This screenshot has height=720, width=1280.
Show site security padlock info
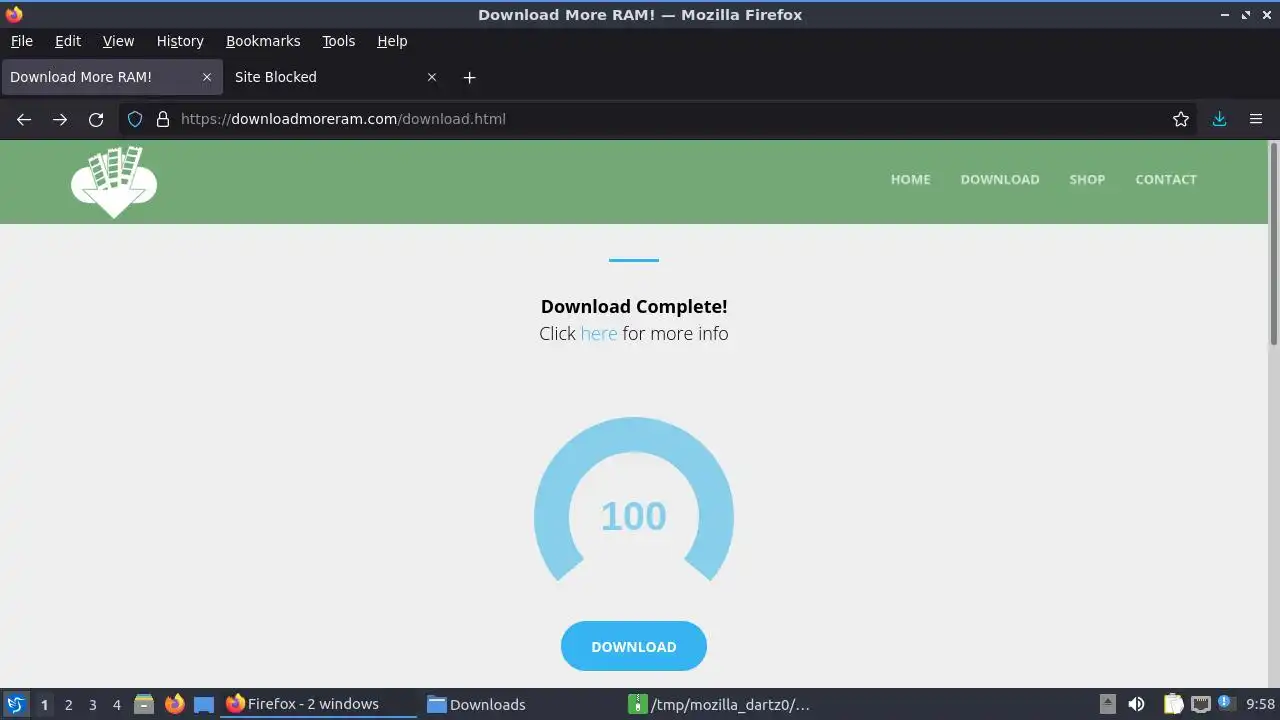(163, 119)
